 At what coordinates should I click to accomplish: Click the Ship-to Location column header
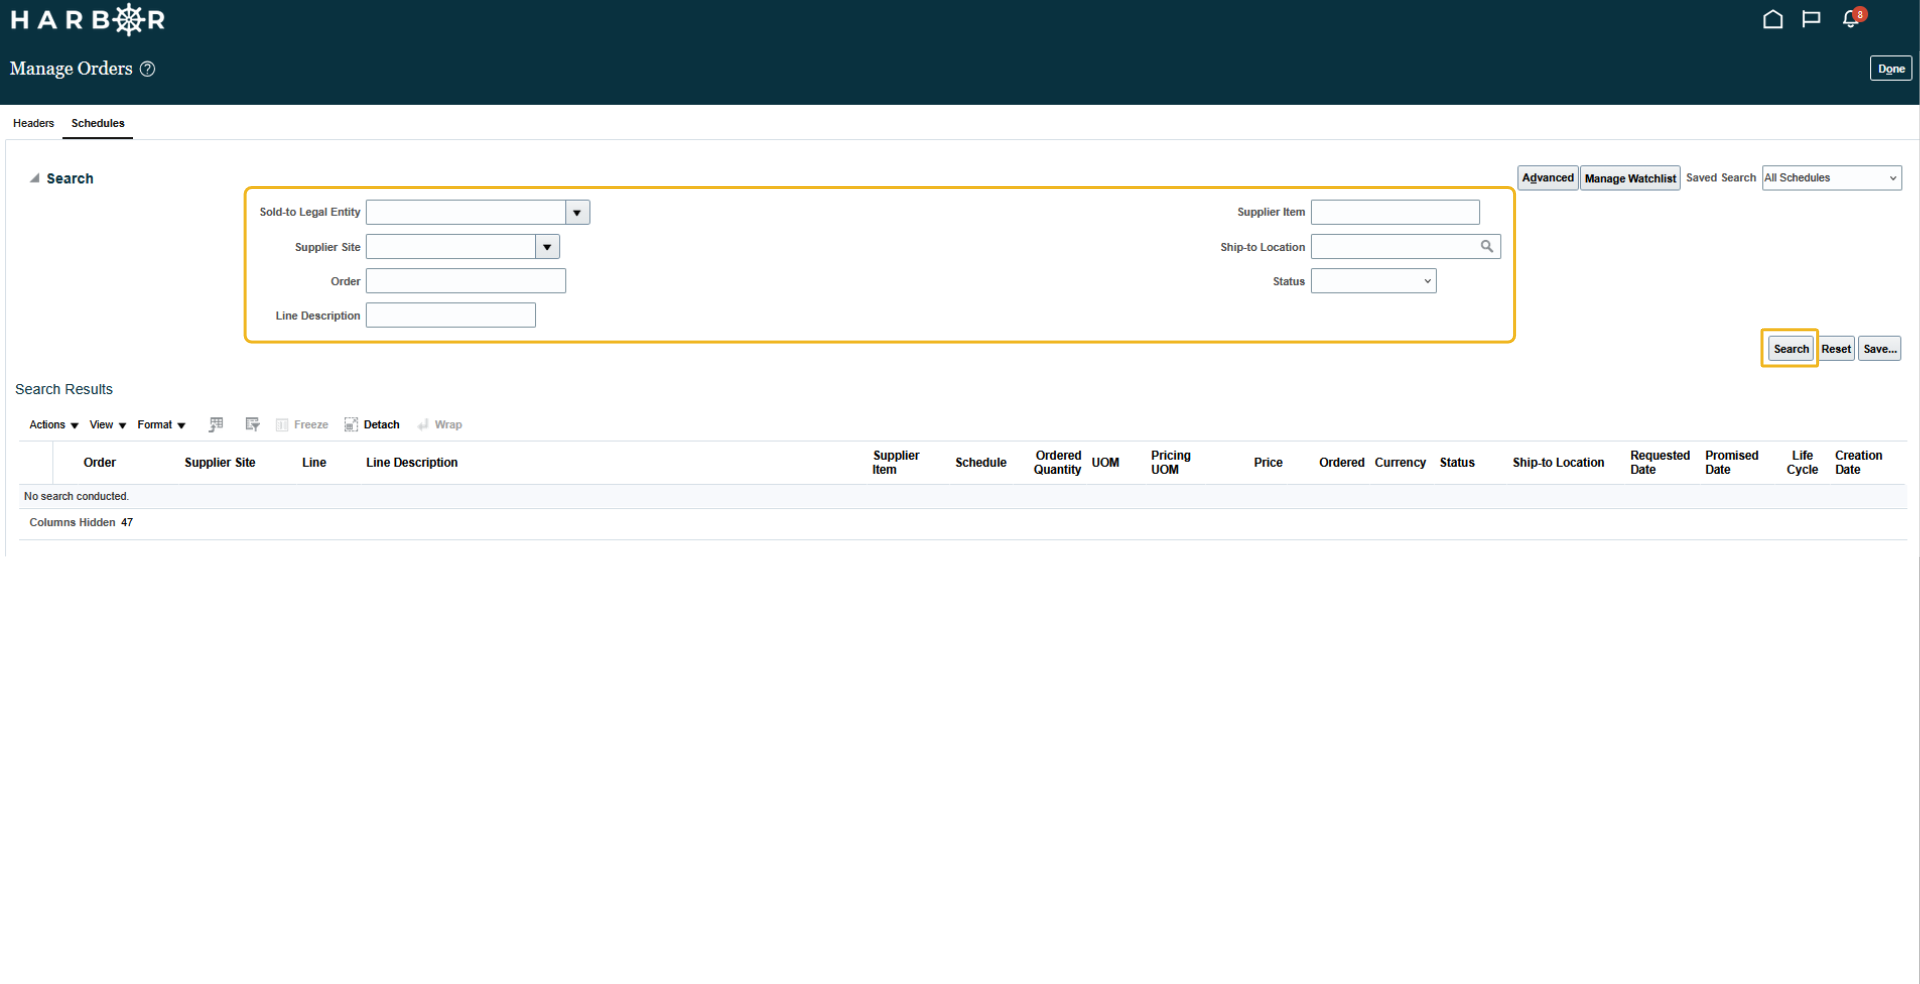1558,463
